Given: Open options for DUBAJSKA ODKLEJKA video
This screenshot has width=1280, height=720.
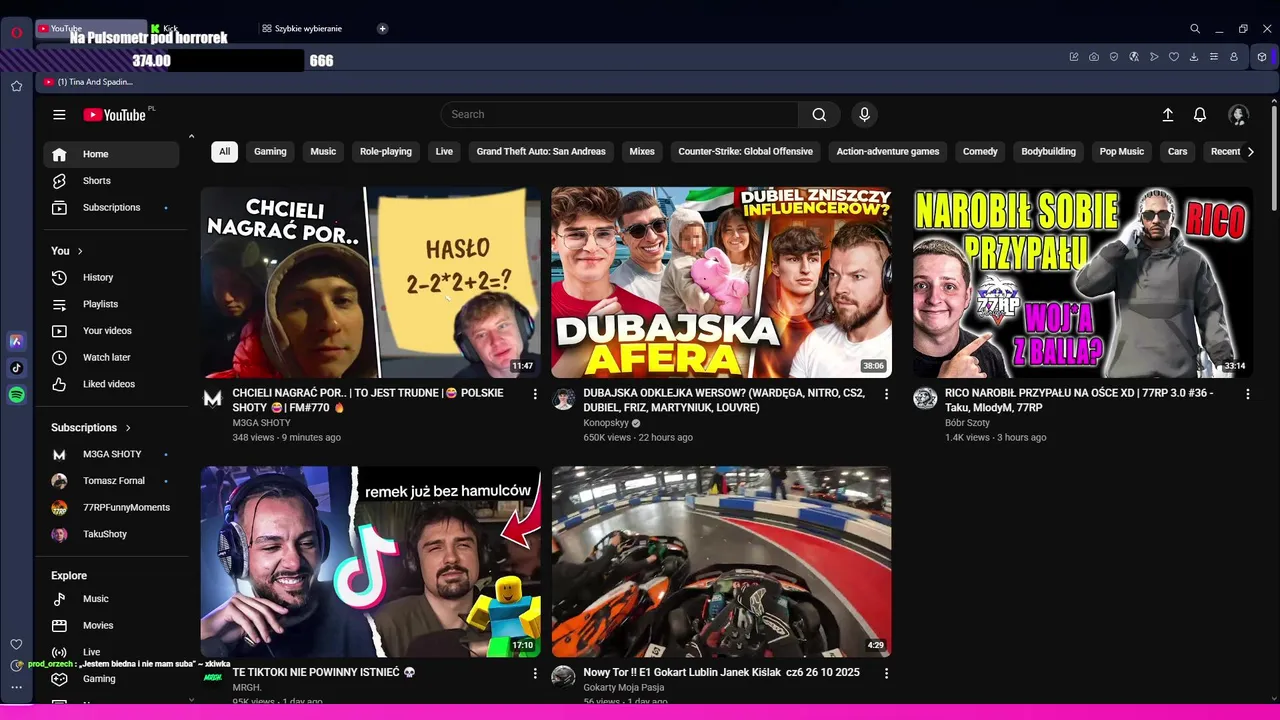Looking at the screenshot, I should (886, 394).
